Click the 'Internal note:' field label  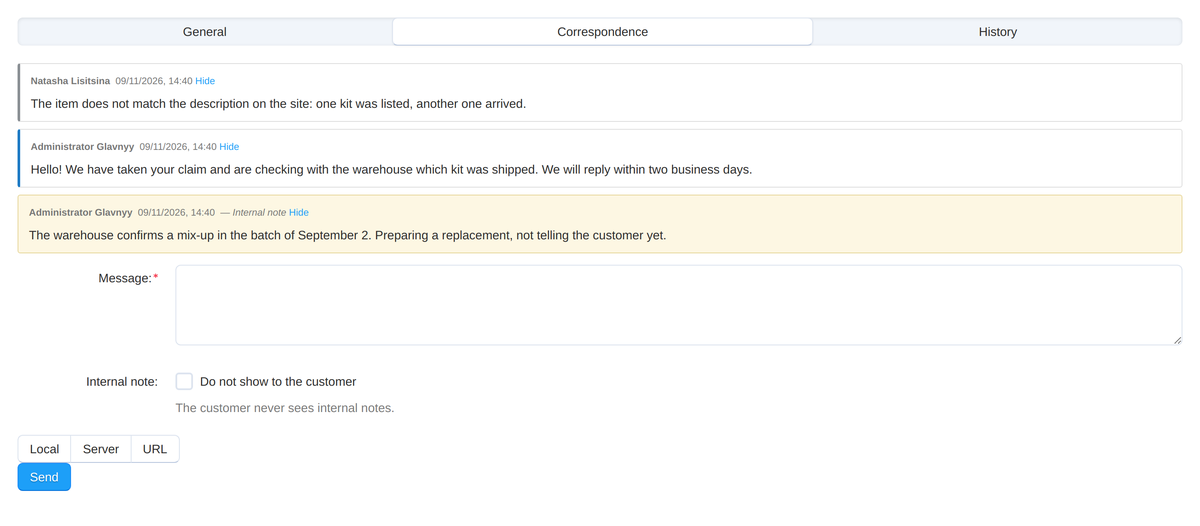(122, 382)
